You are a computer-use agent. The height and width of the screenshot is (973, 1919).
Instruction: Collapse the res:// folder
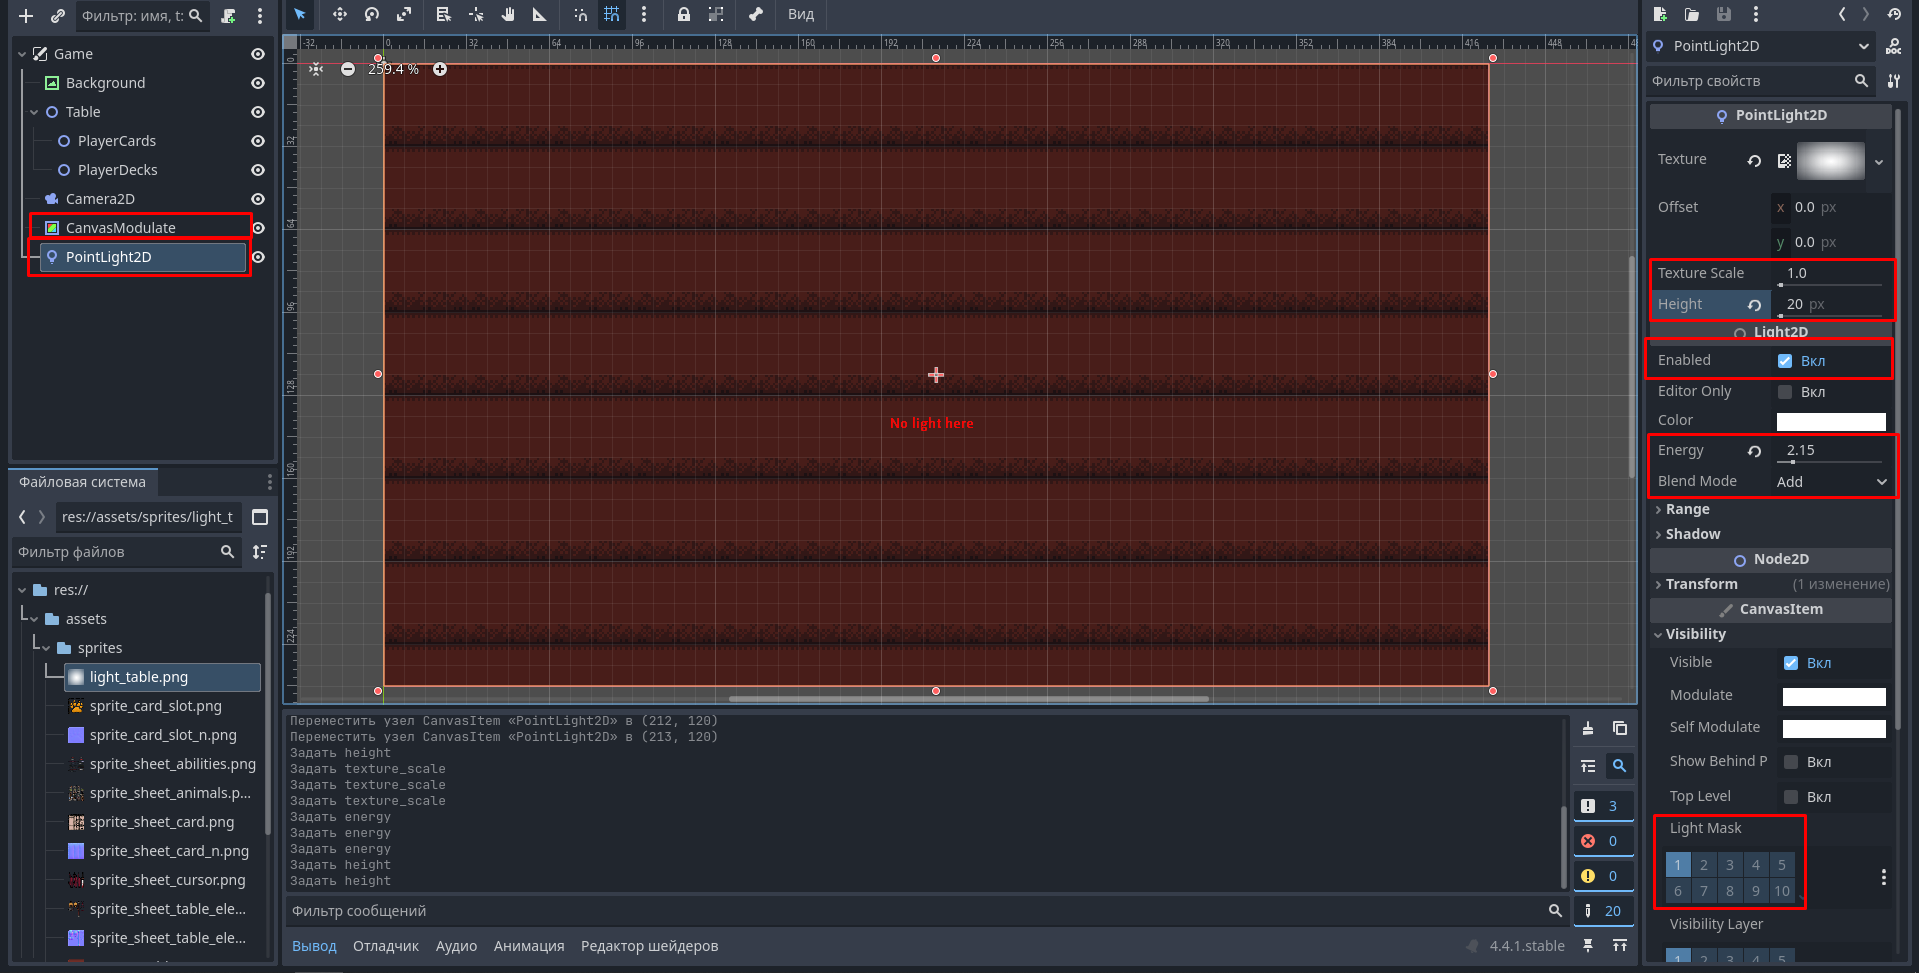(22, 590)
